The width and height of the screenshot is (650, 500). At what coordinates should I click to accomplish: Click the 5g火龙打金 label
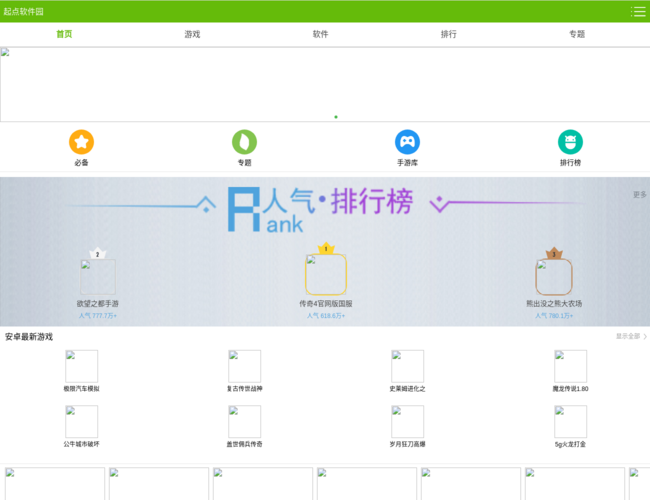[570, 444]
